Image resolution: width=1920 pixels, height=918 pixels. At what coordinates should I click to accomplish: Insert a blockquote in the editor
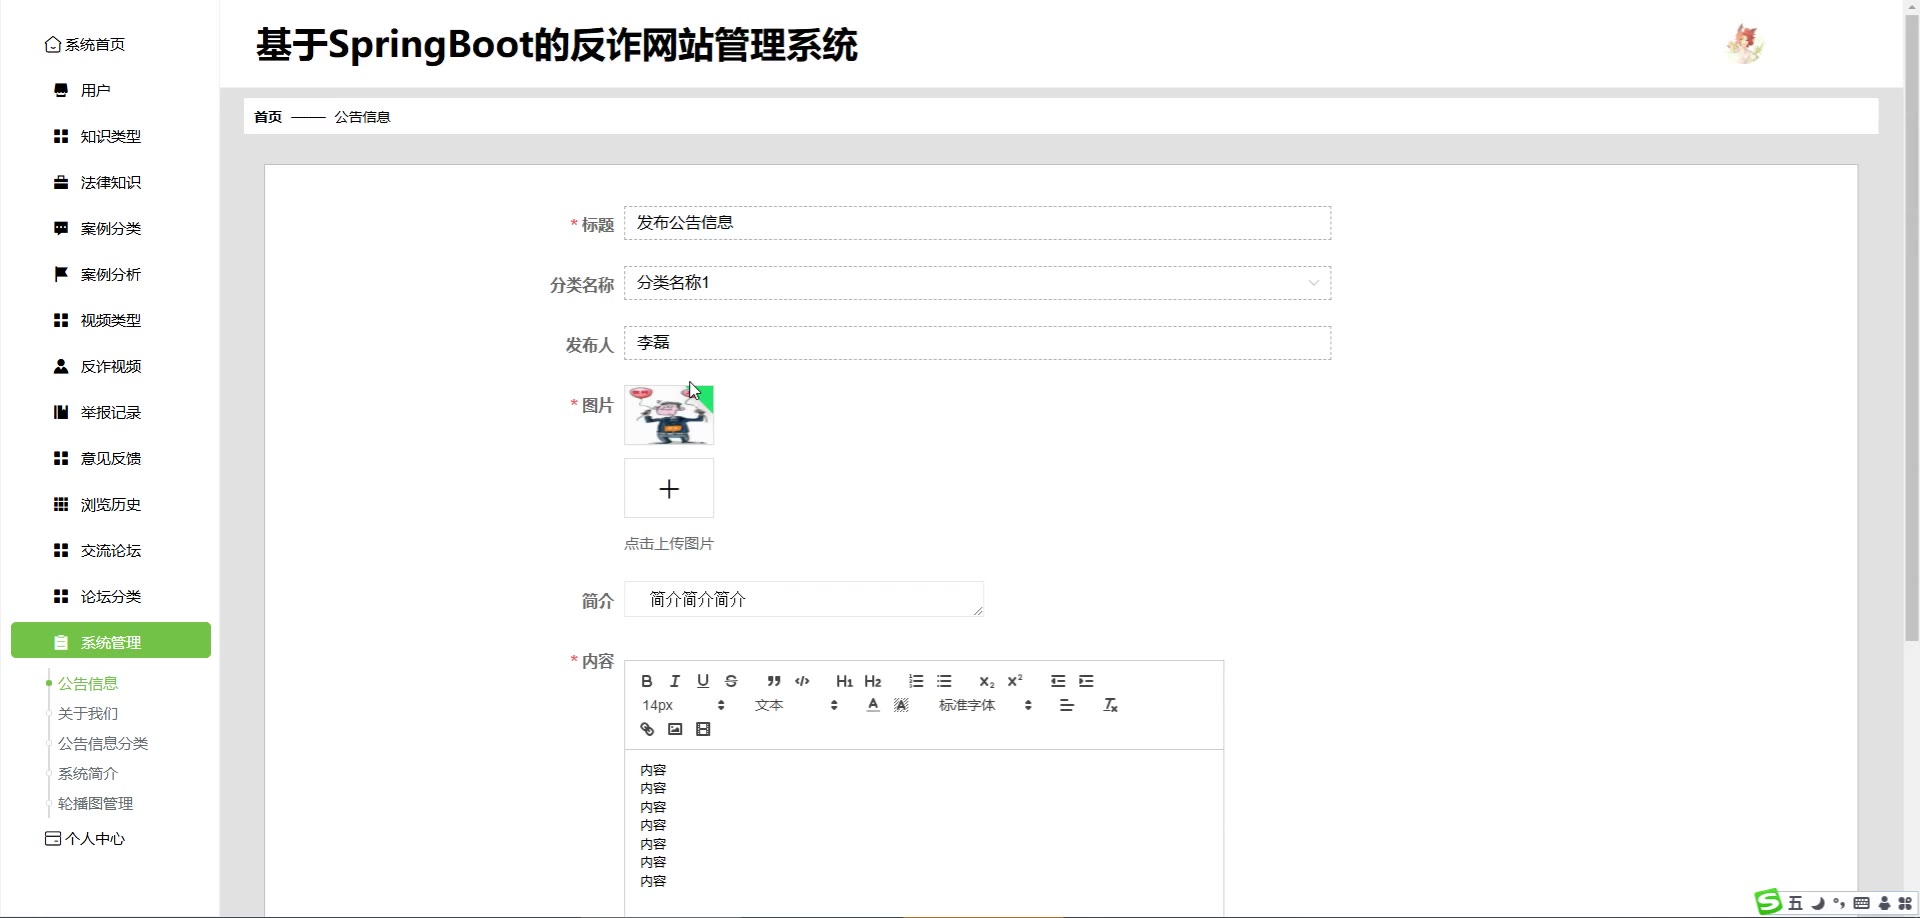coord(774,681)
